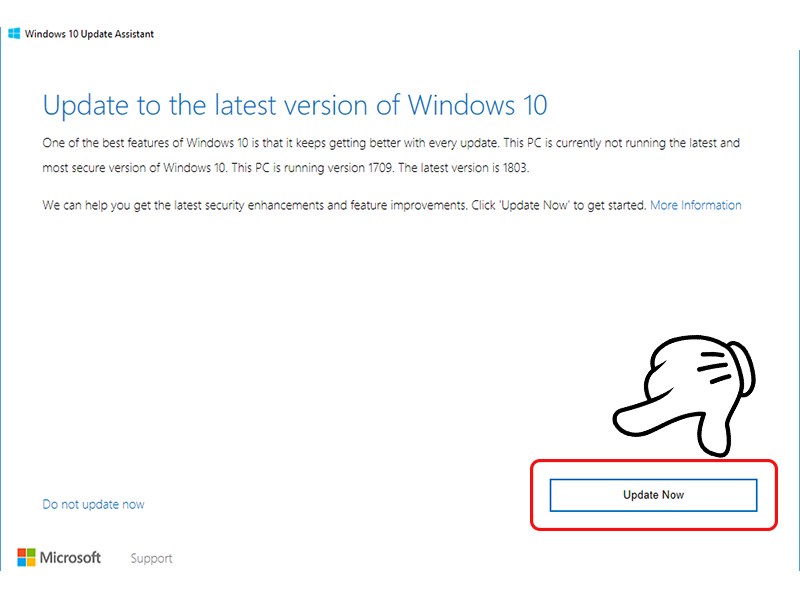Click the word Windows in the blue heading
800x600 pixels.
(461, 105)
